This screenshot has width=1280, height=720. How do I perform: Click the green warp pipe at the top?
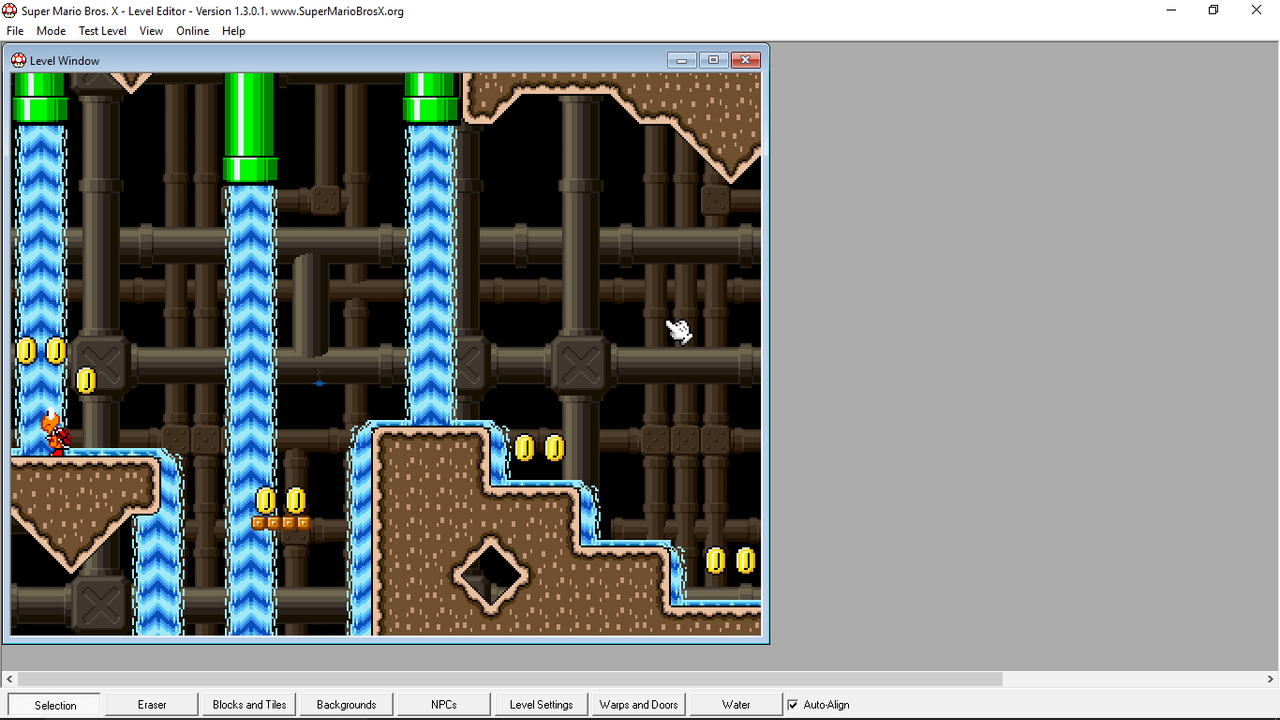tap(250, 120)
